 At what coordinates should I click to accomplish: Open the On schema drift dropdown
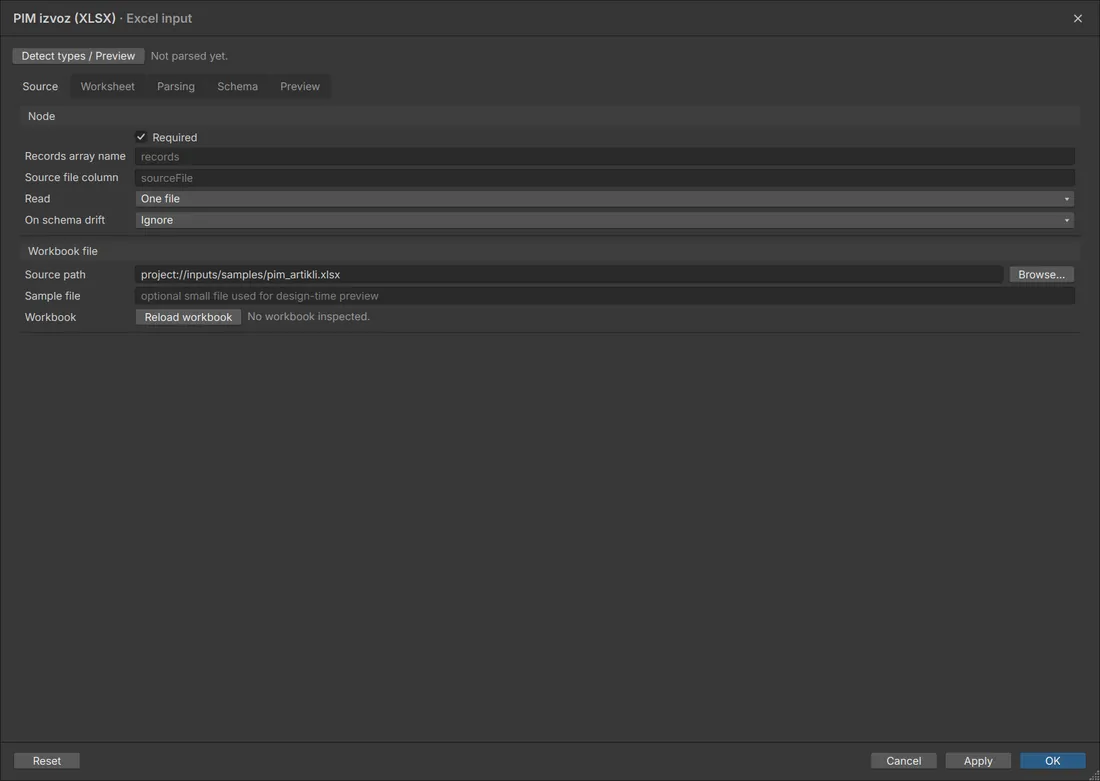coord(604,220)
